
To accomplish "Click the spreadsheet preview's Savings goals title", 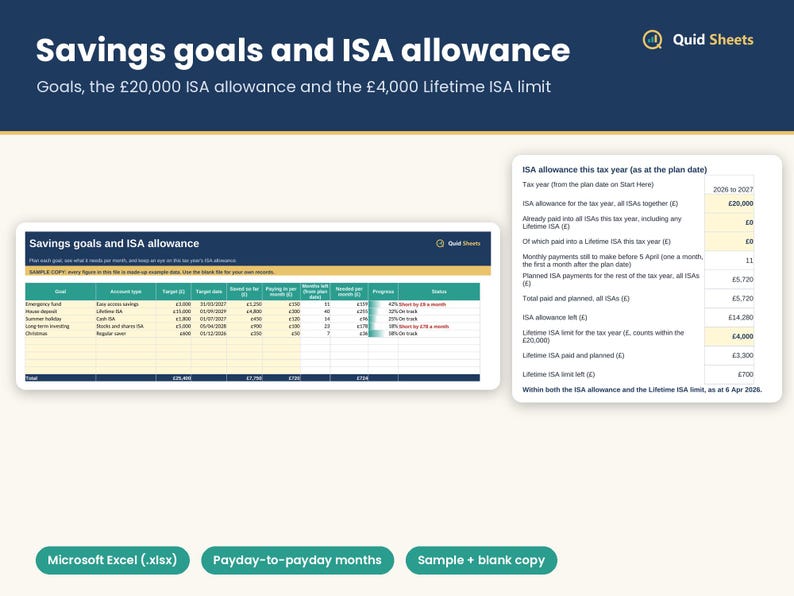I will pos(114,244).
